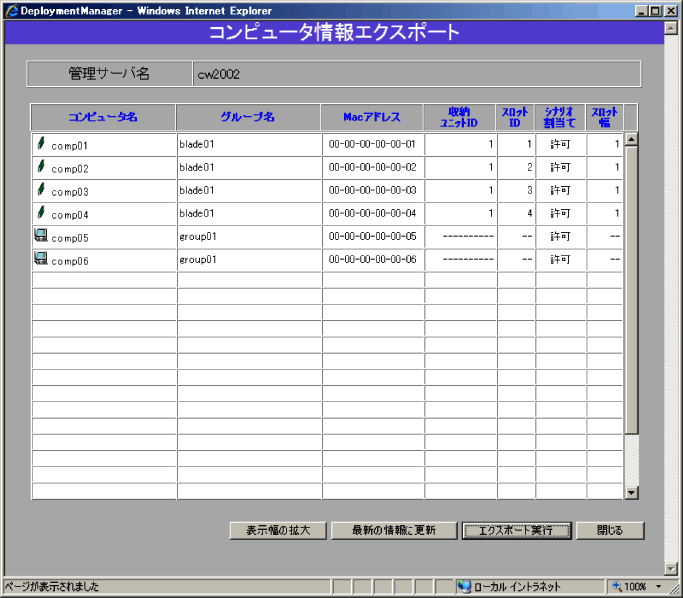Minimize the DeploymentManager window
Image resolution: width=683 pixels, height=598 pixels.
(641, 11)
